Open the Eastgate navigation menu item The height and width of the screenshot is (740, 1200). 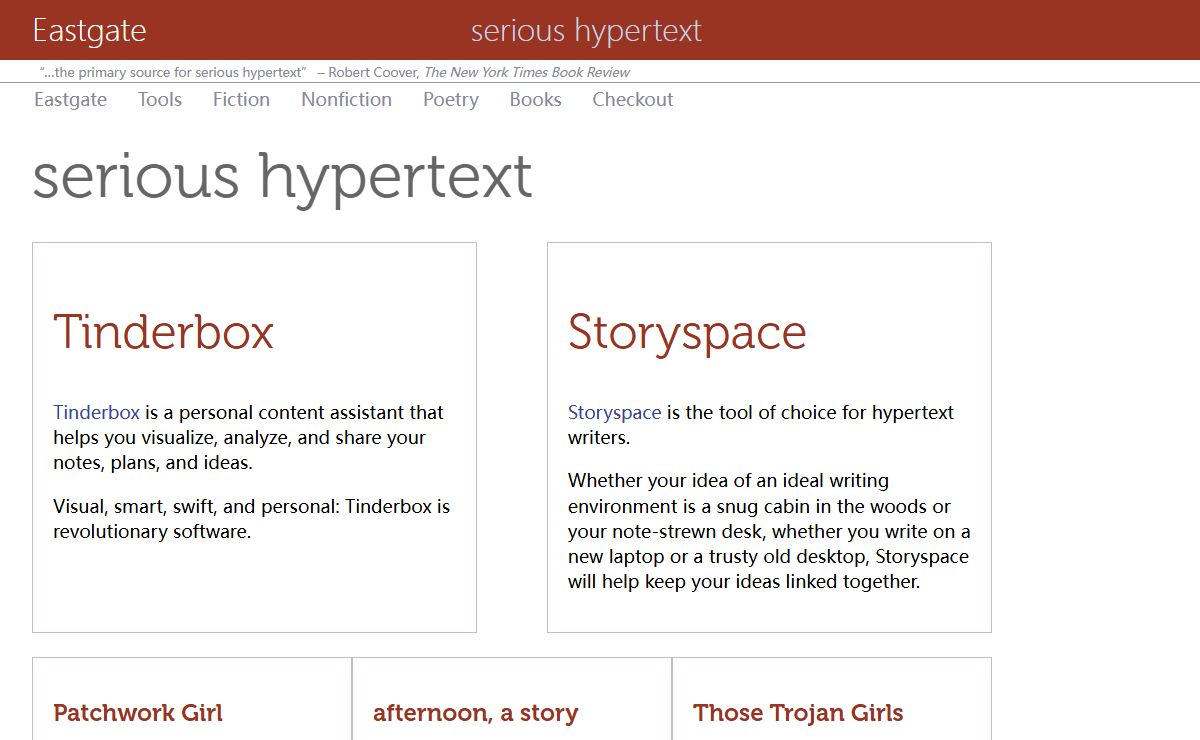(x=70, y=100)
